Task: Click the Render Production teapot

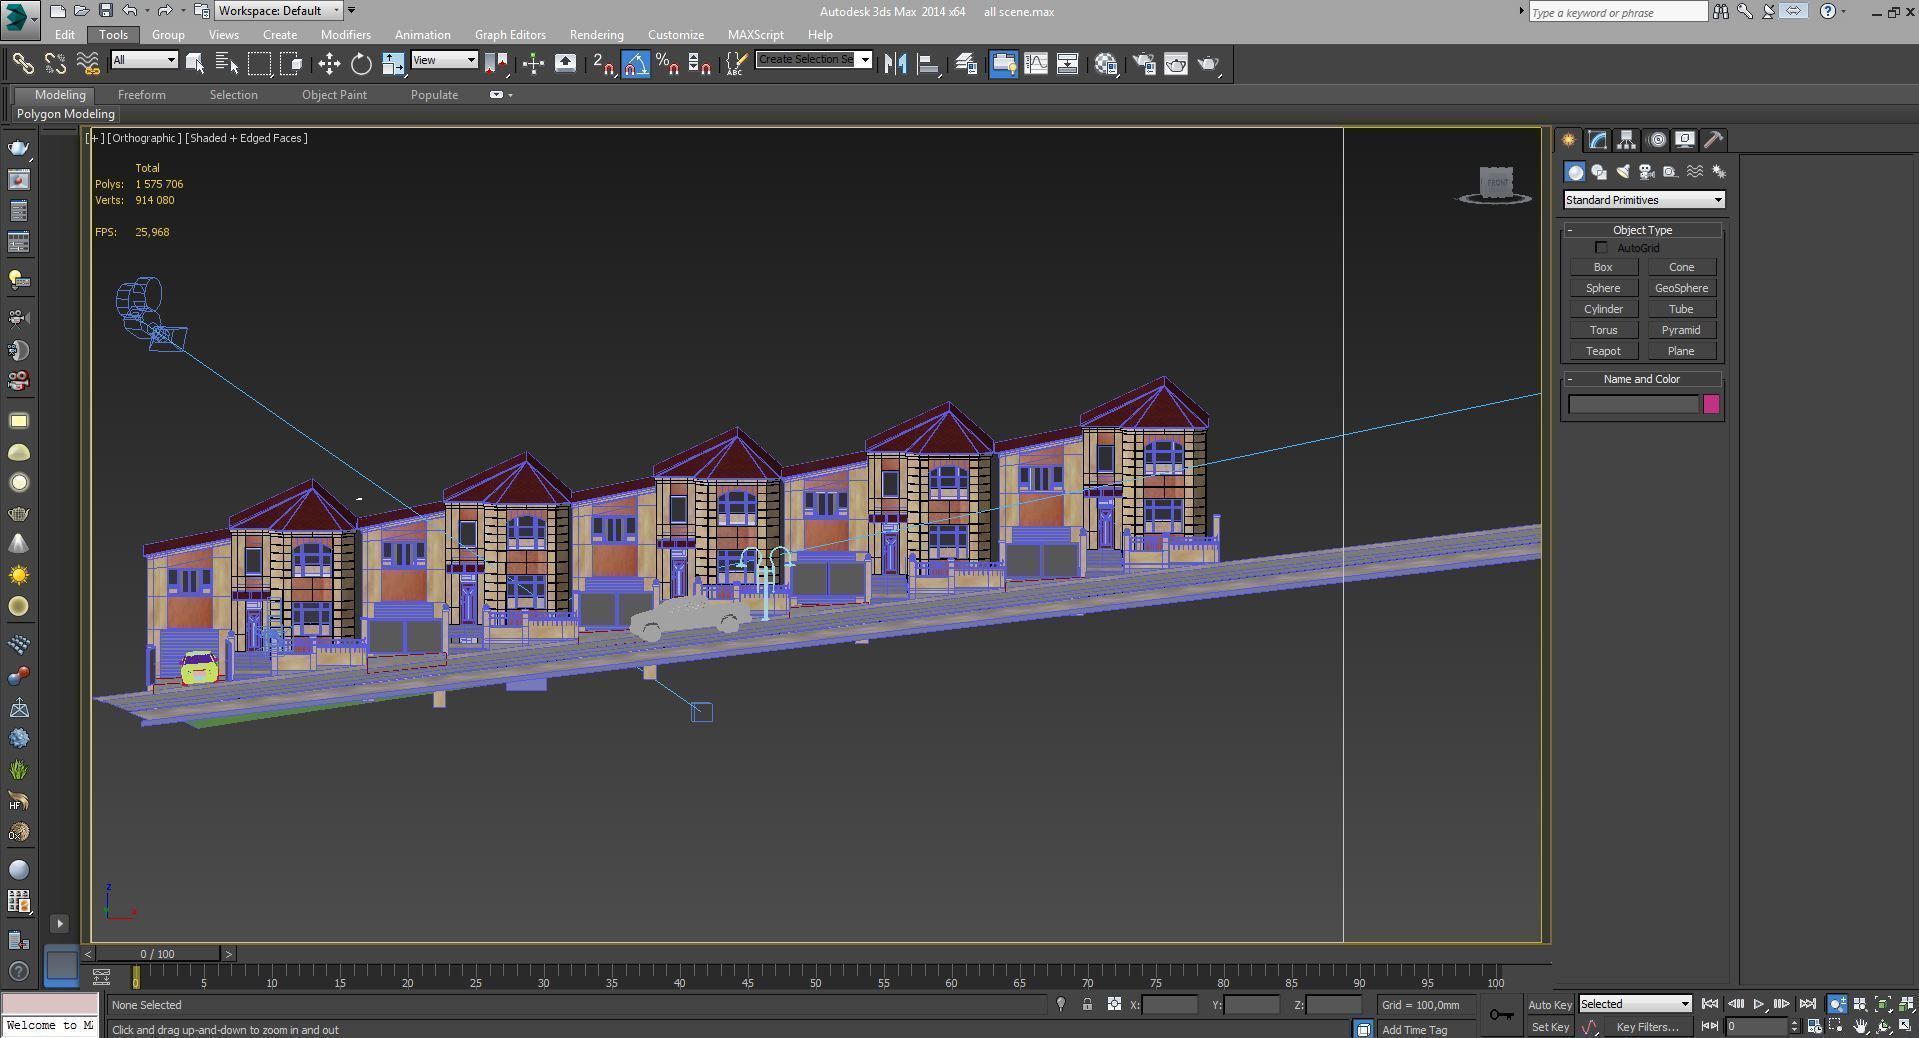Action: point(1208,64)
